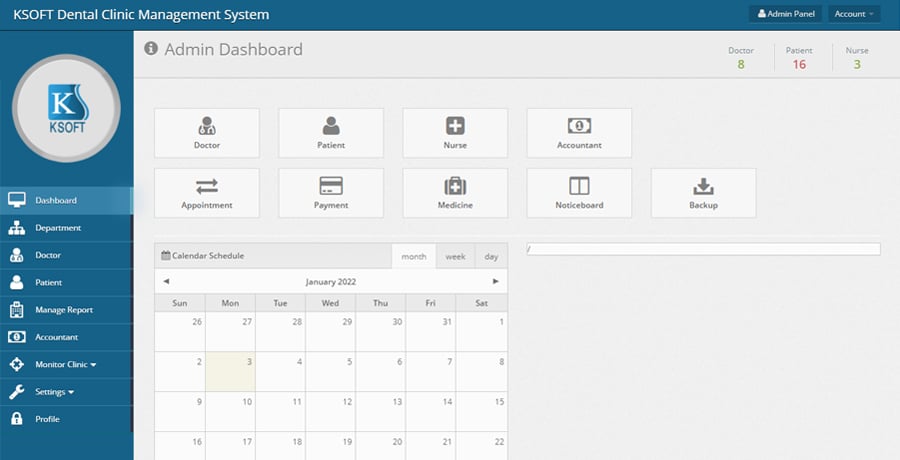Go to previous month in calendar

pyautogui.click(x=166, y=282)
